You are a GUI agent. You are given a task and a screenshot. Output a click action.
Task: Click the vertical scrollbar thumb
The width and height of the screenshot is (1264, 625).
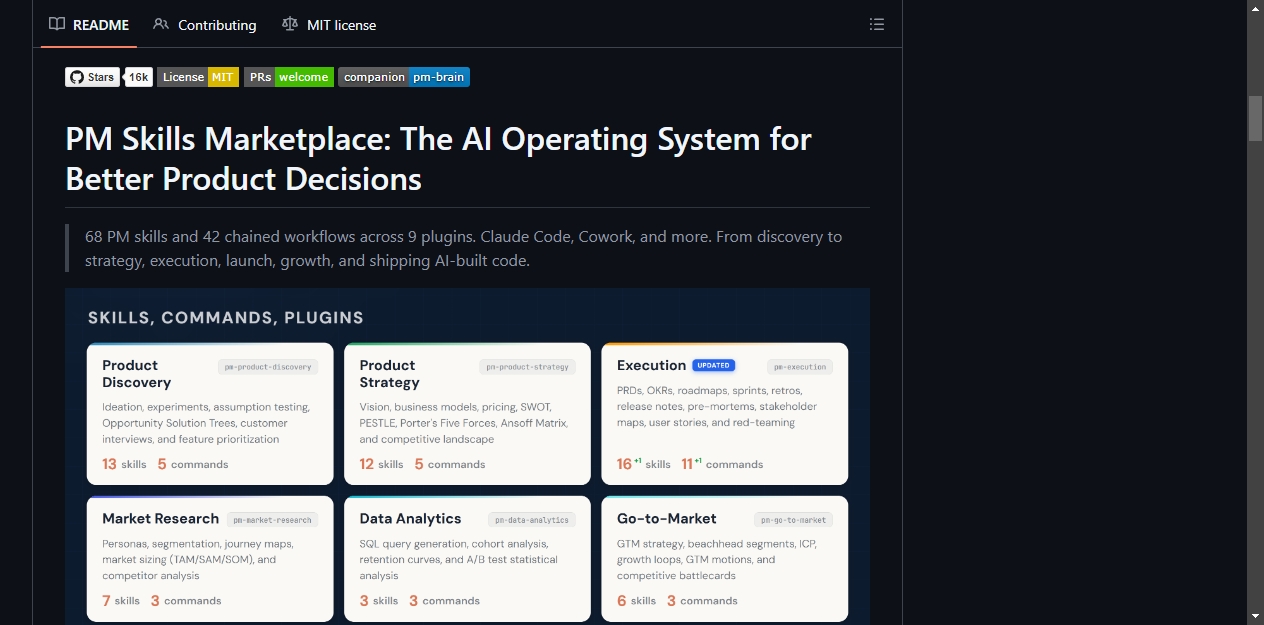tap(1255, 118)
